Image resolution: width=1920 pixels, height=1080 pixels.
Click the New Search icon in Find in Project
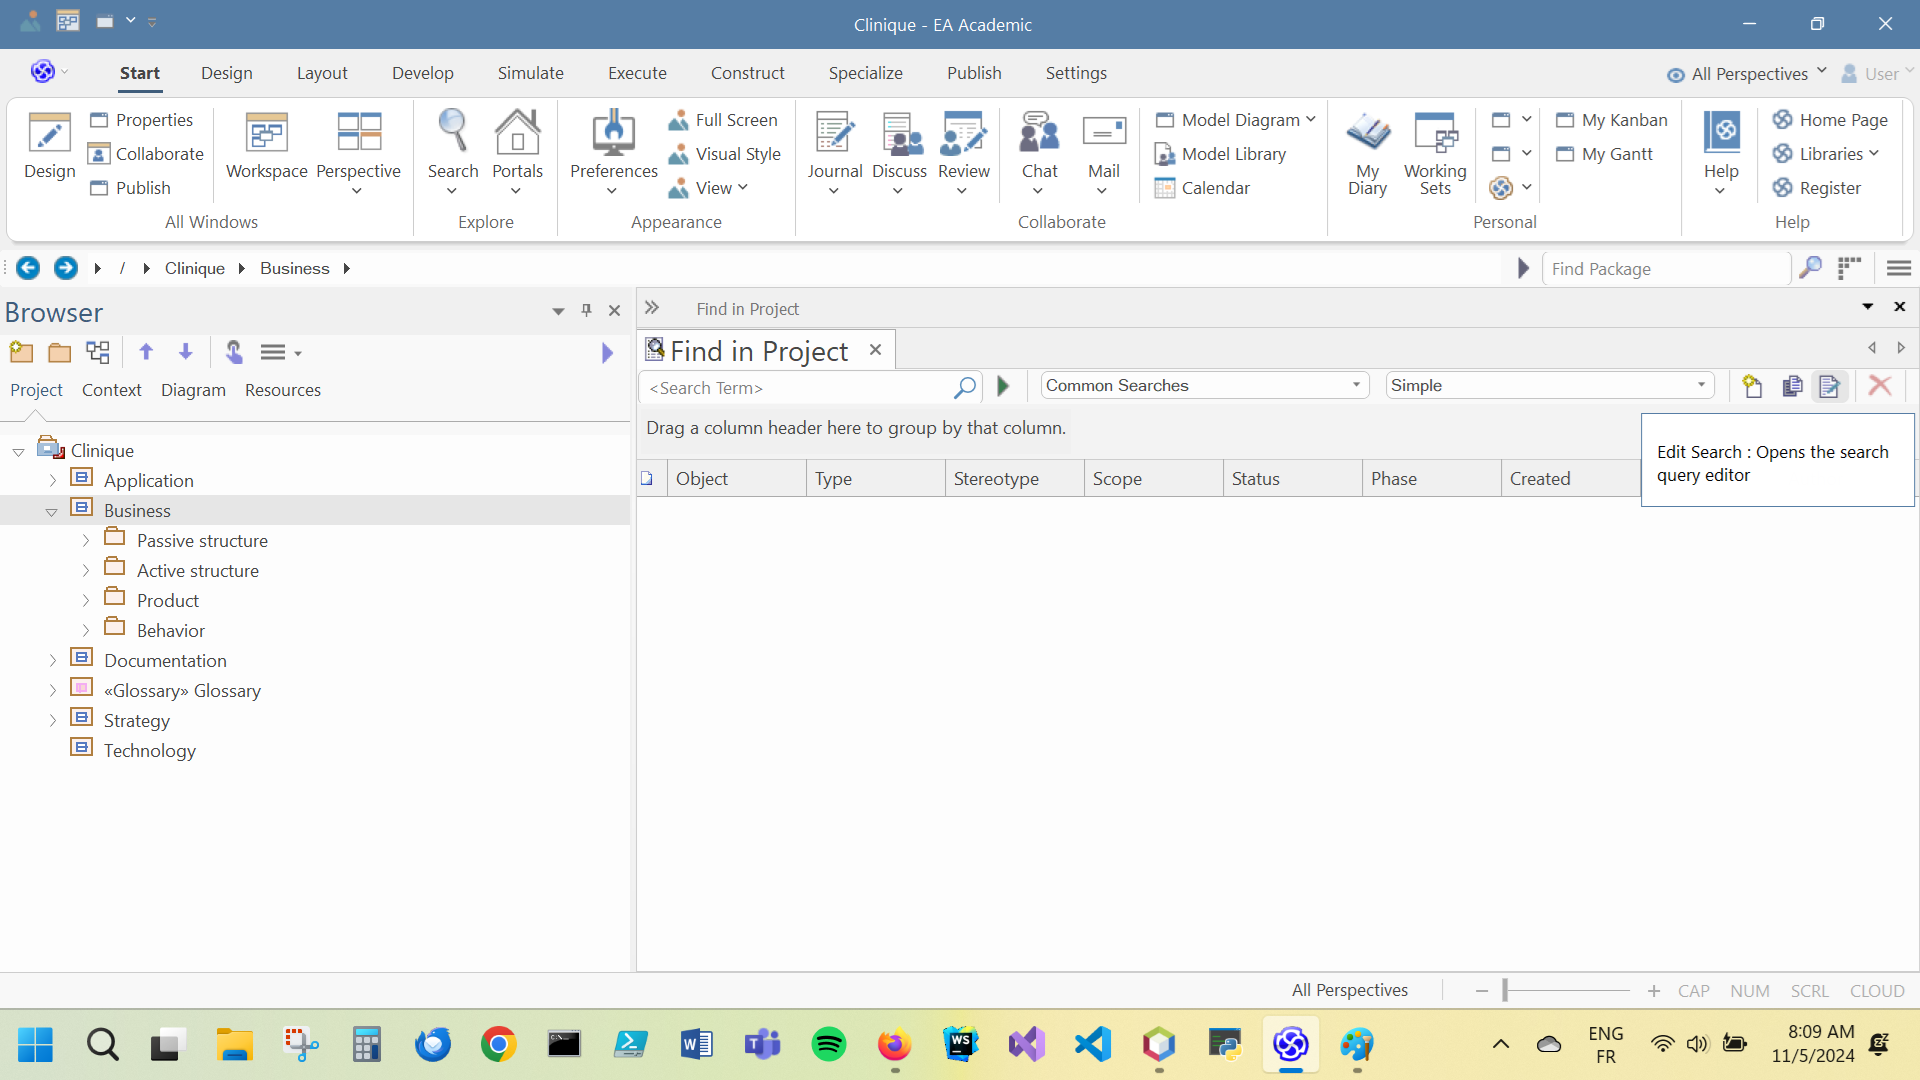click(x=1752, y=386)
